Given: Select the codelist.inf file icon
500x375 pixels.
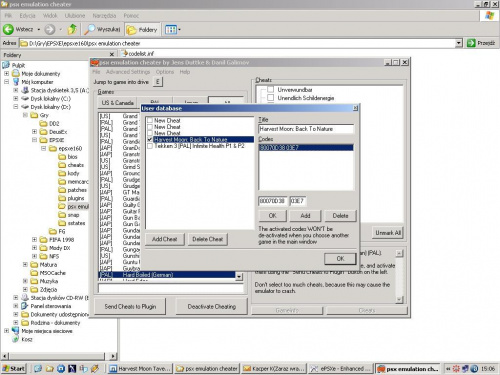Looking at the screenshot, I should tap(125, 53).
